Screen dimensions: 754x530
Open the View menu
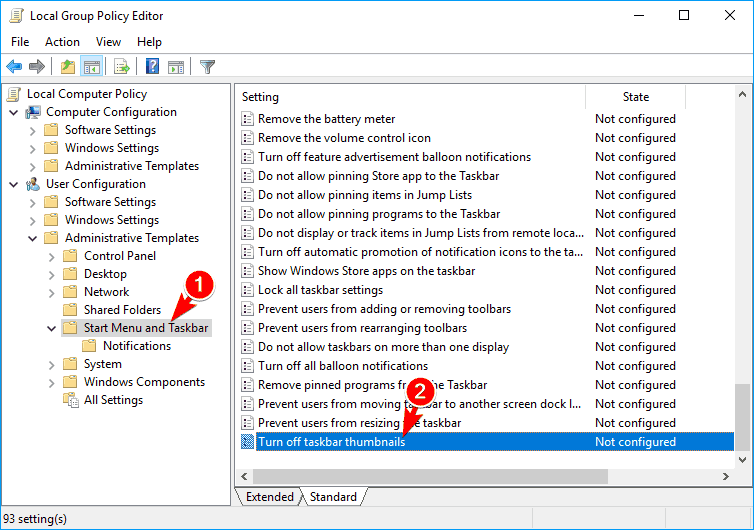109,42
